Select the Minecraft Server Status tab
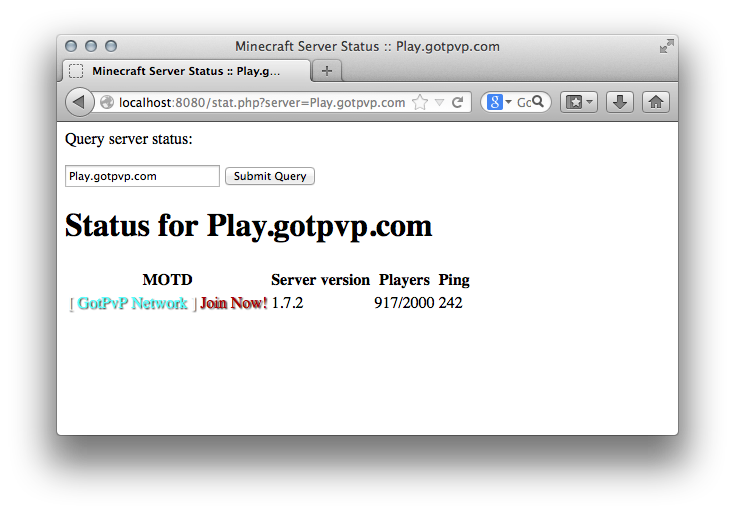The image size is (735, 514). pyautogui.click(x=187, y=71)
